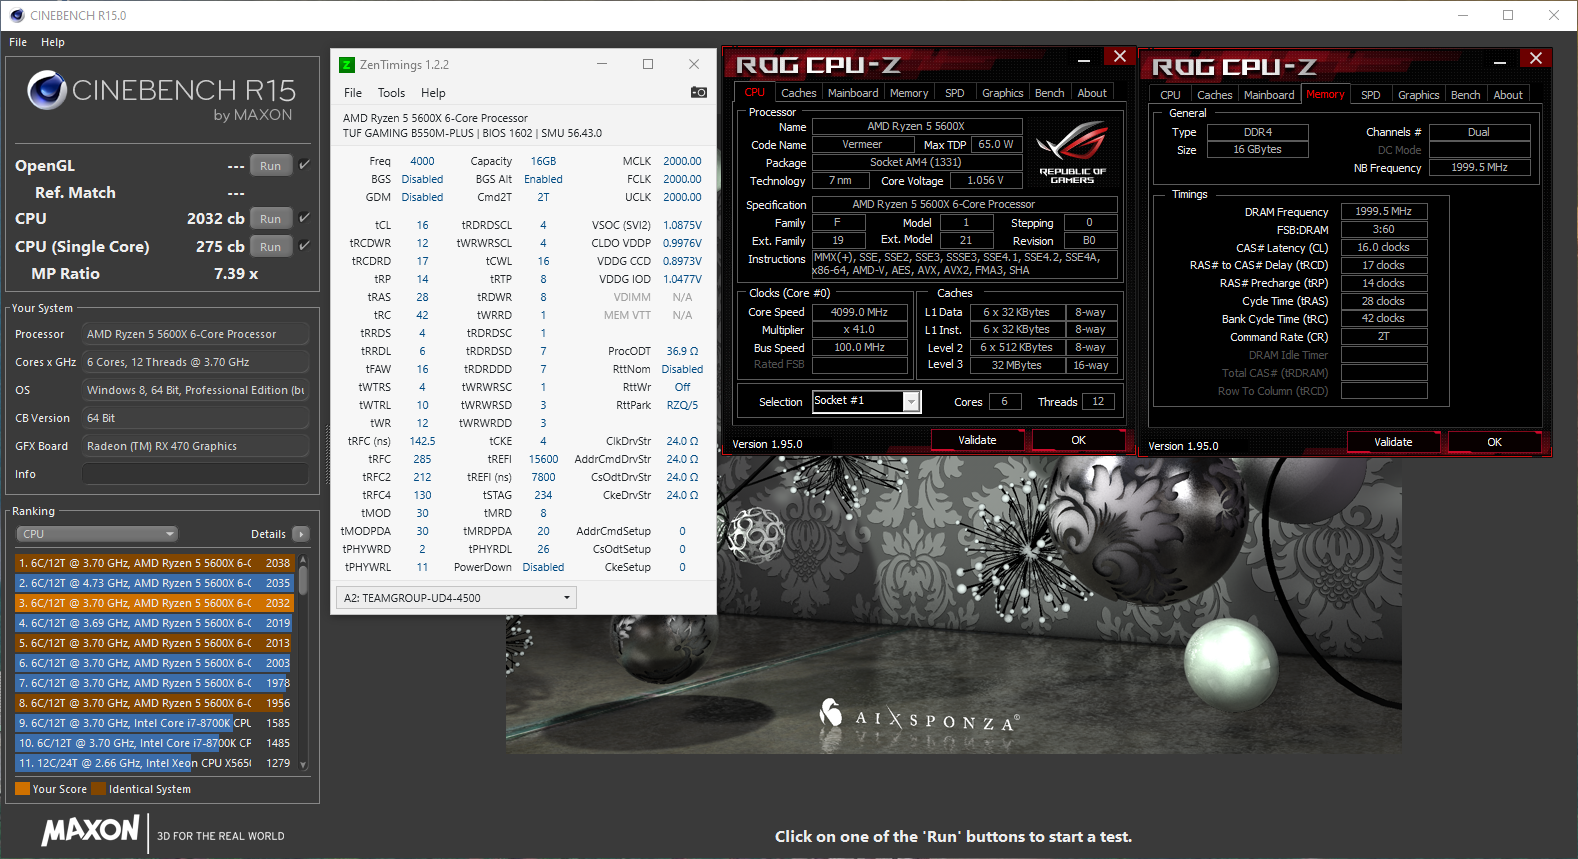Click the DRAM Frequency 1999.5 MHz value
Image resolution: width=1578 pixels, height=859 pixels.
click(x=1383, y=211)
